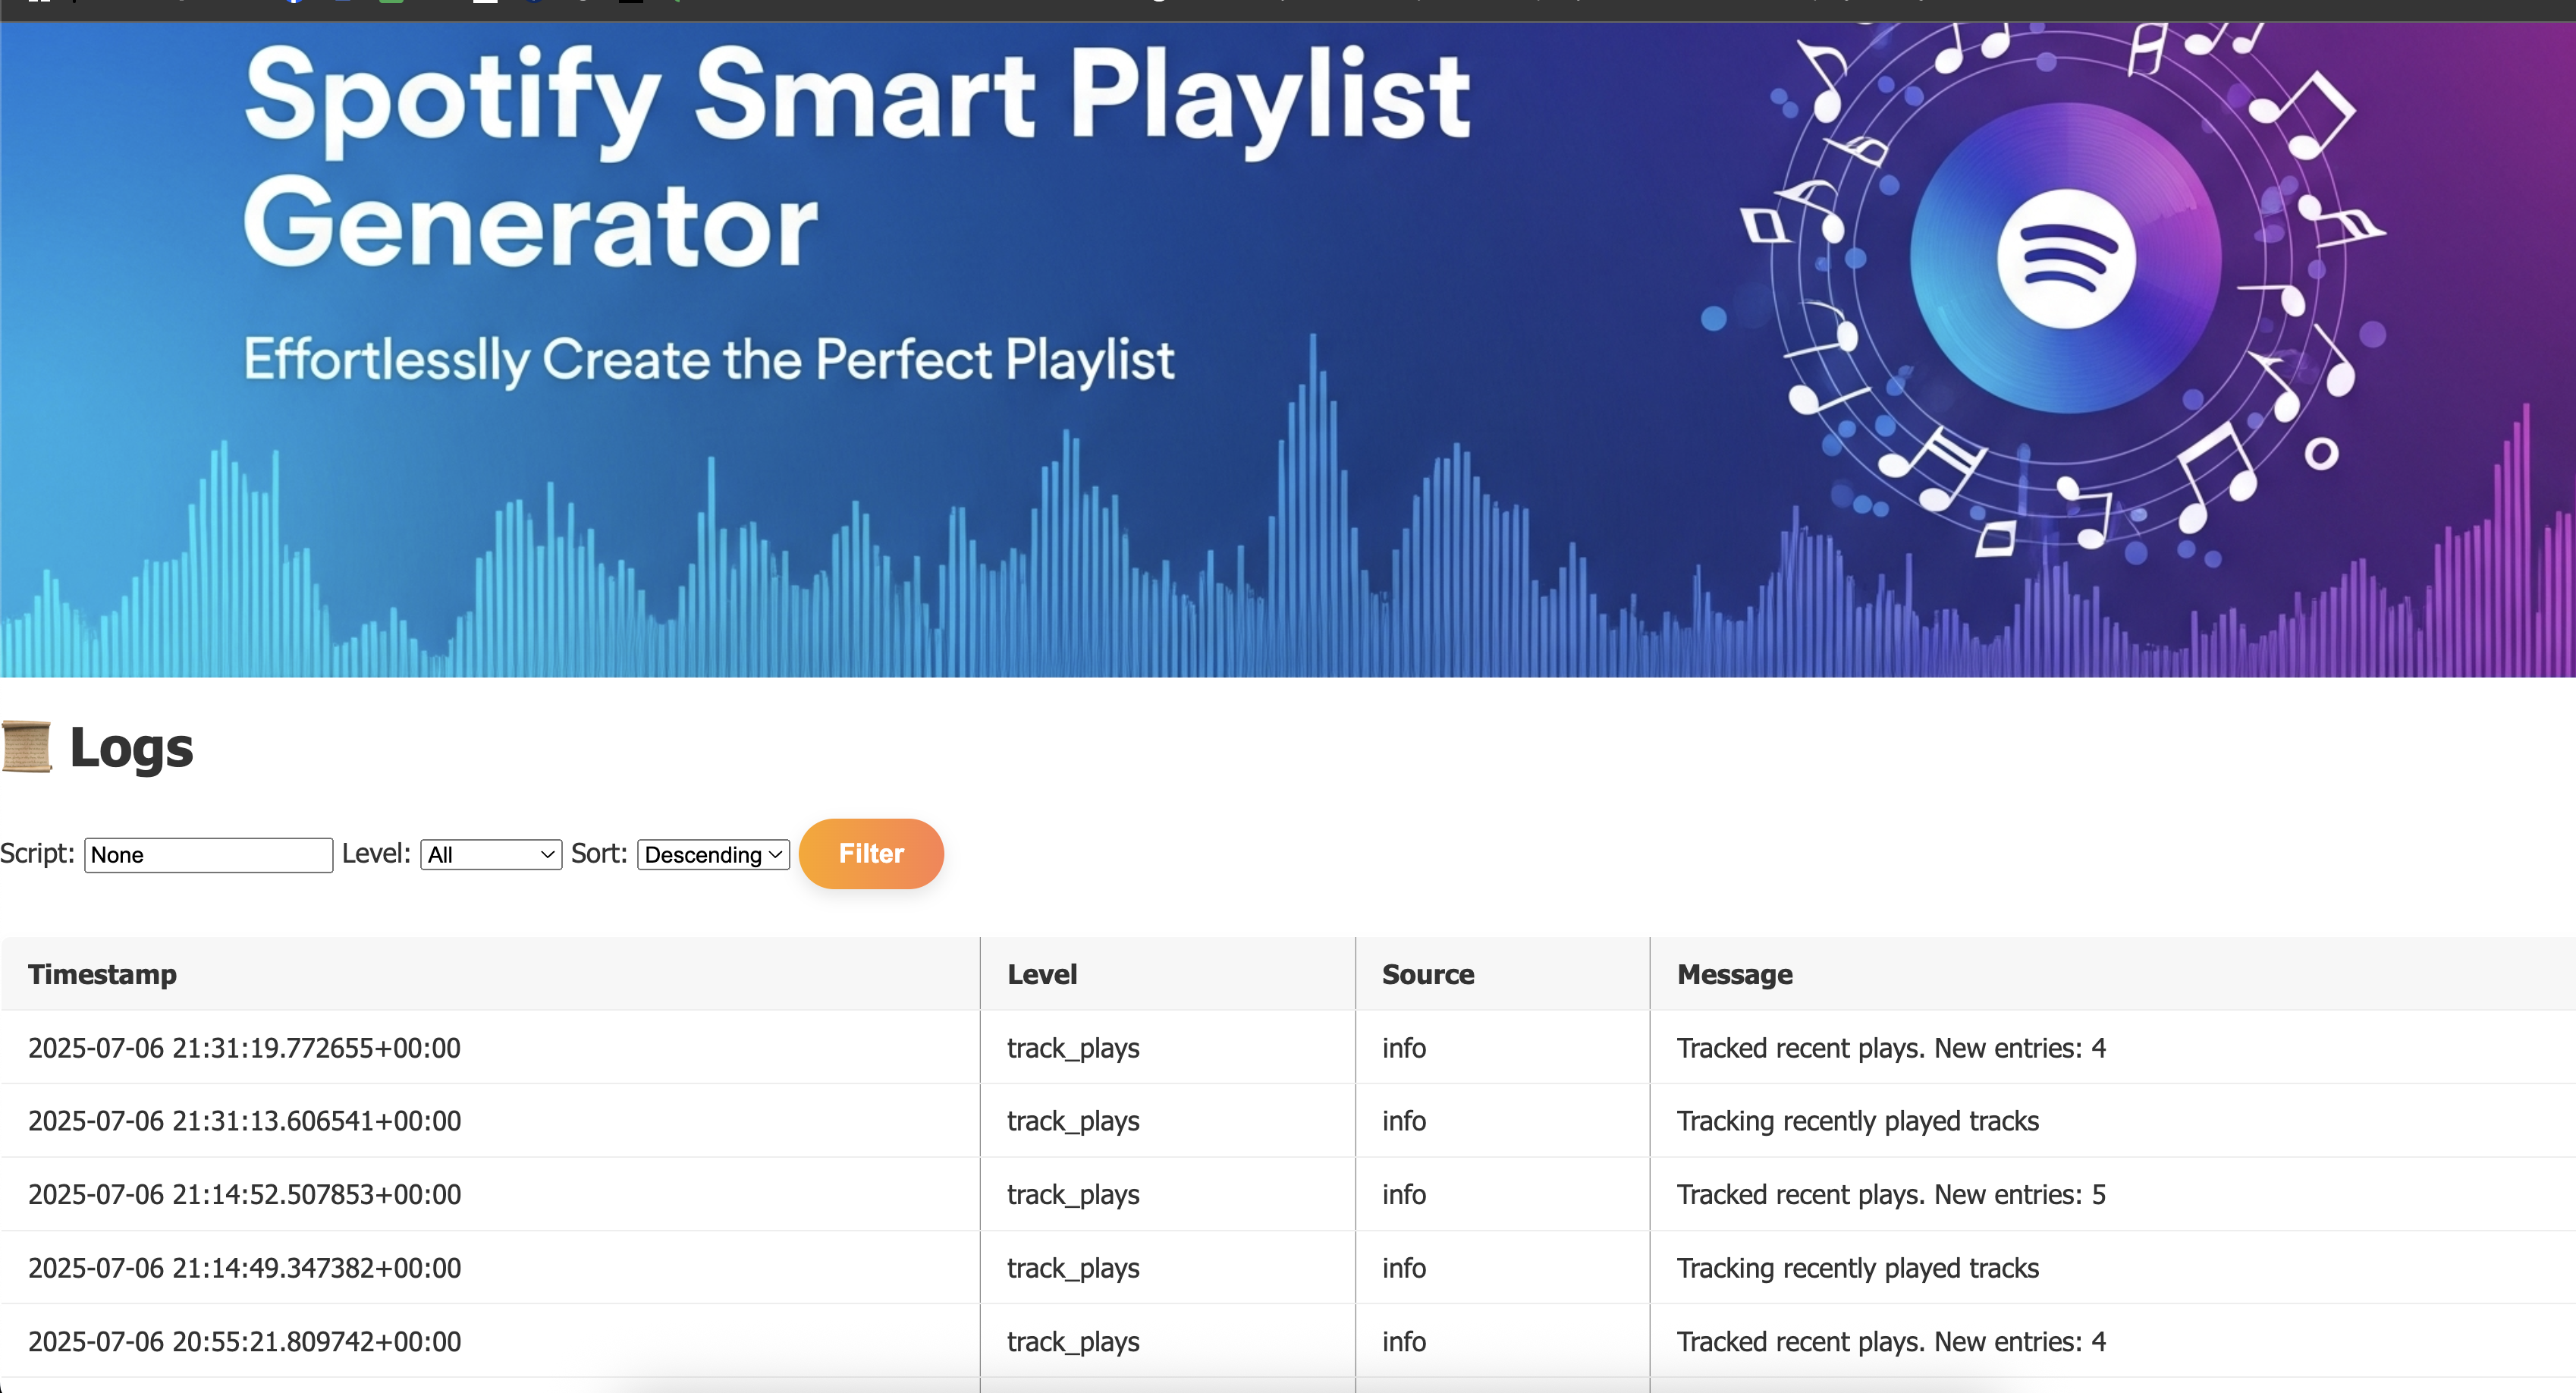Viewport: 2576px width, 1393px height.
Task: Click track_plays in the 21:31:19 row
Action: click(x=1073, y=1049)
